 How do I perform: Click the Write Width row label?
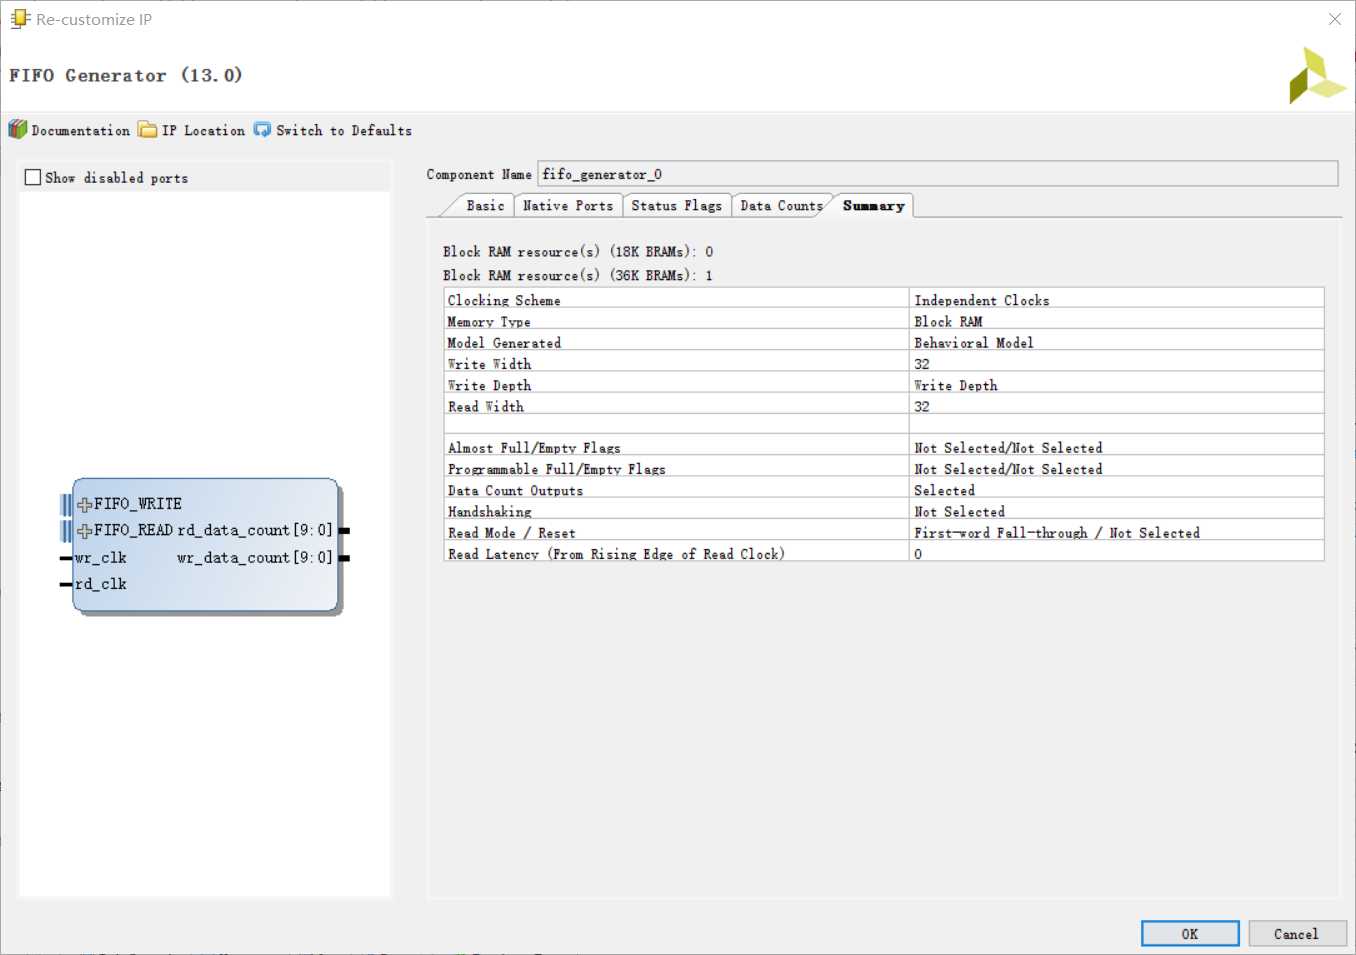pyautogui.click(x=489, y=364)
